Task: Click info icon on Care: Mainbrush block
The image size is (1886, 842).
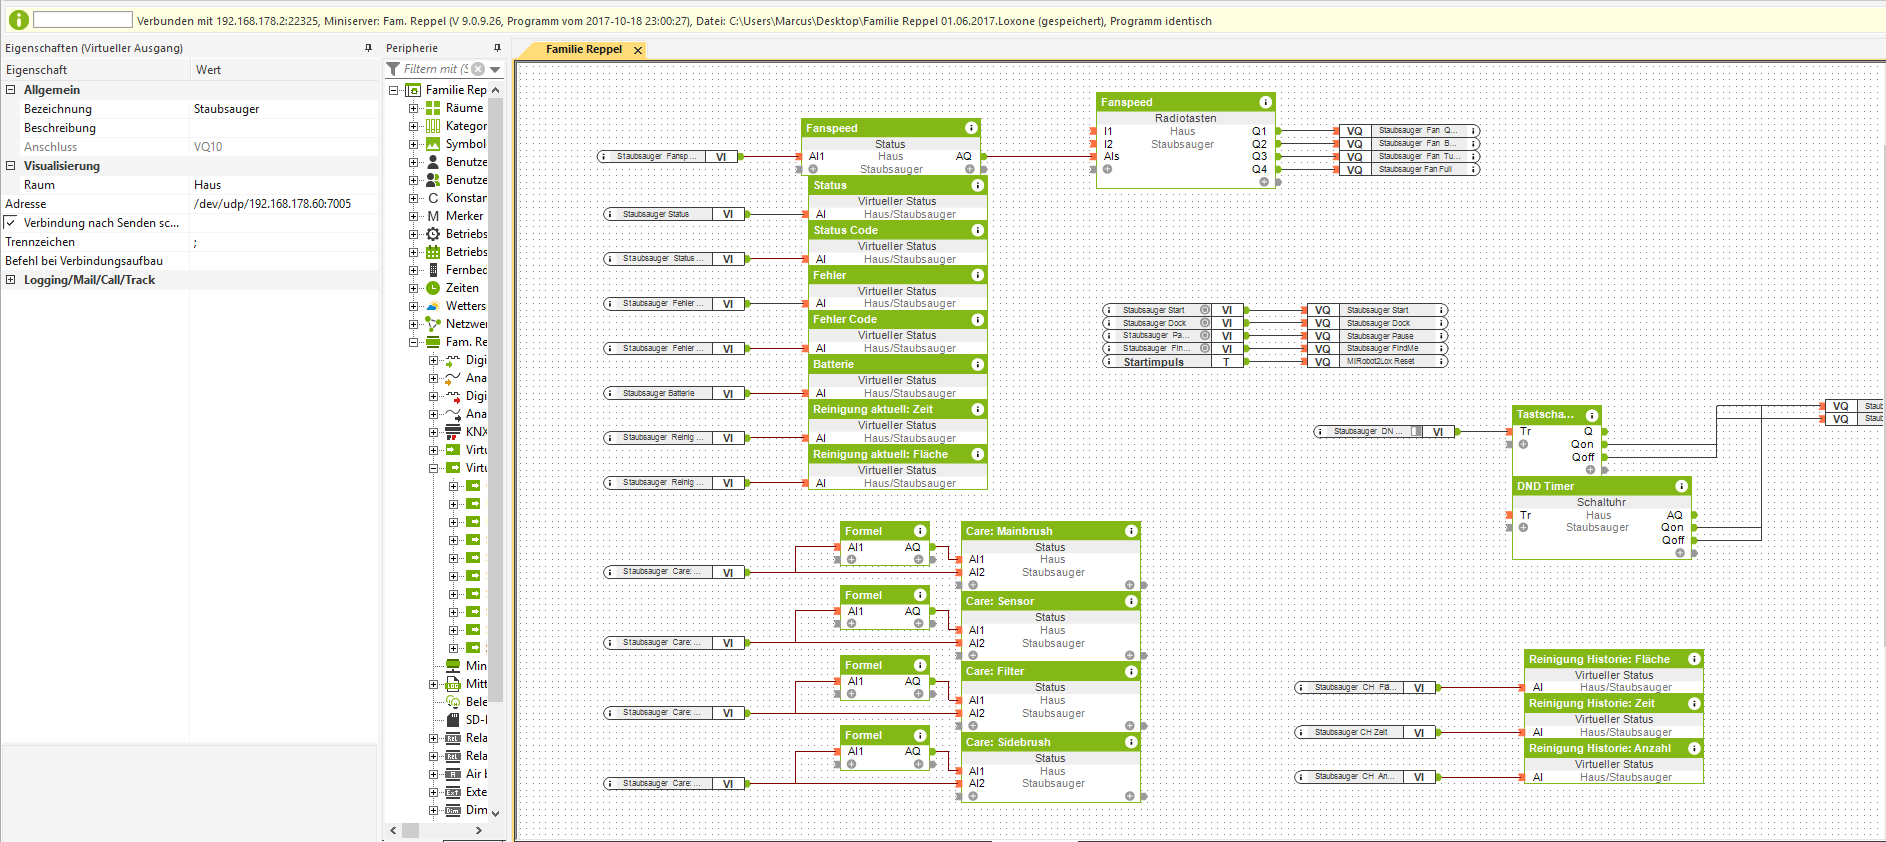Action: coord(1131,531)
